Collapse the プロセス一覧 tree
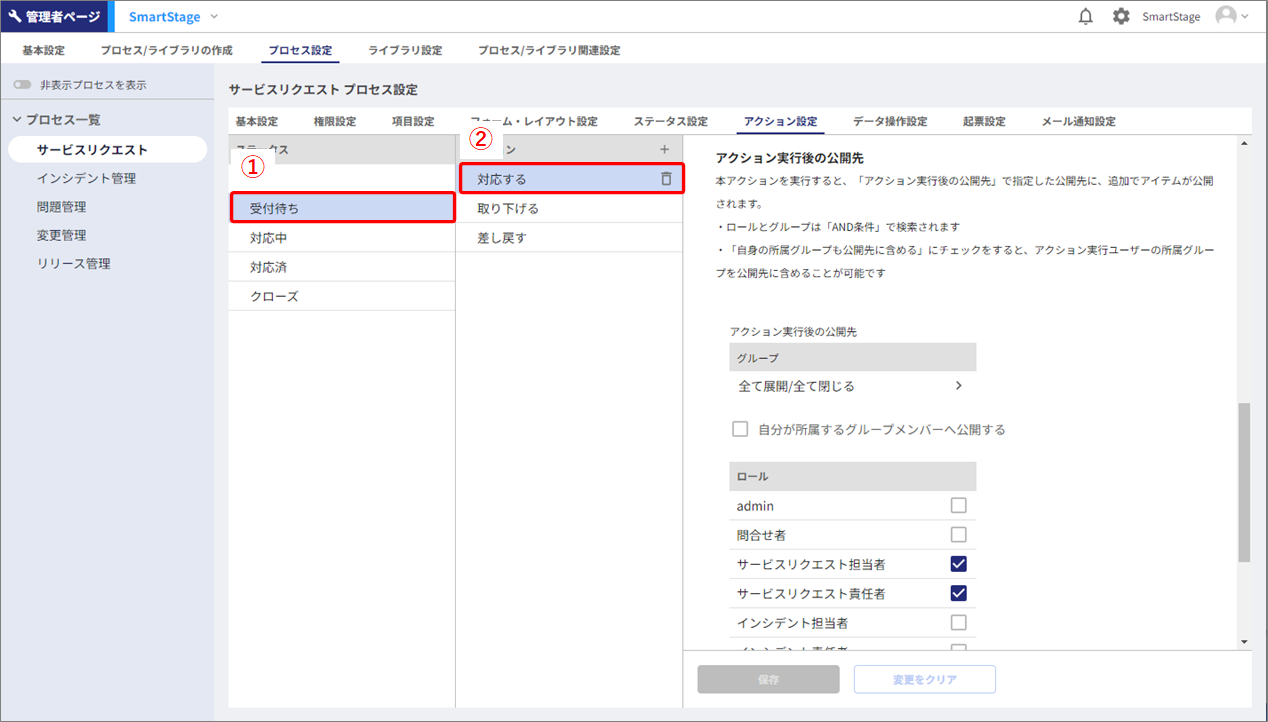 click(x=17, y=120)
